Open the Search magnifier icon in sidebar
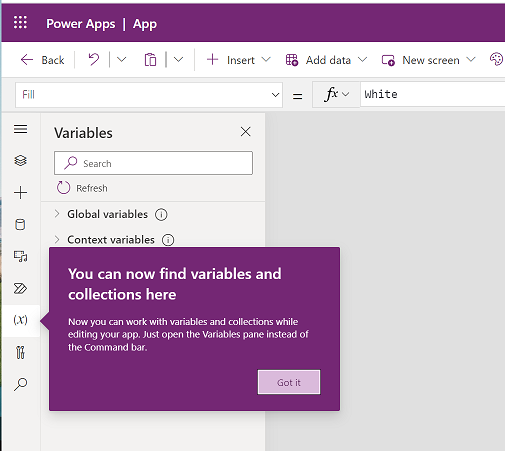Viewport: 505px width, 451px height. (x=20, y=384)
